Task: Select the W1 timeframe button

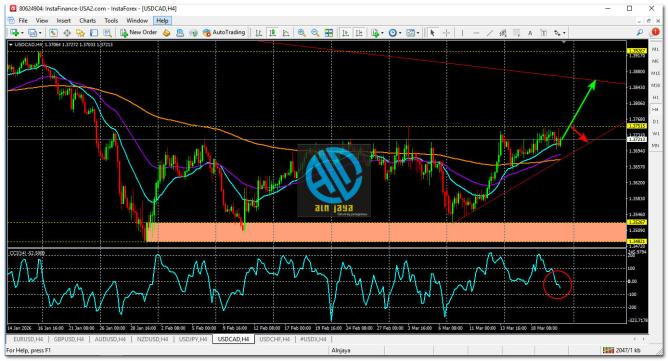Action: click(655, 134)
